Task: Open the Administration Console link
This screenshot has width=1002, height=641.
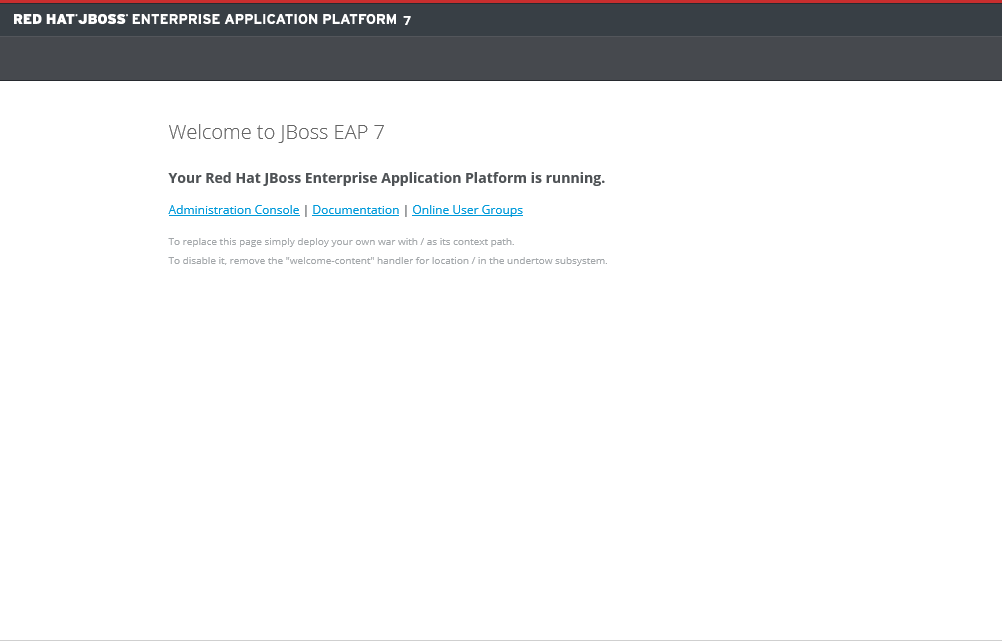Action: tap(234, 210)
